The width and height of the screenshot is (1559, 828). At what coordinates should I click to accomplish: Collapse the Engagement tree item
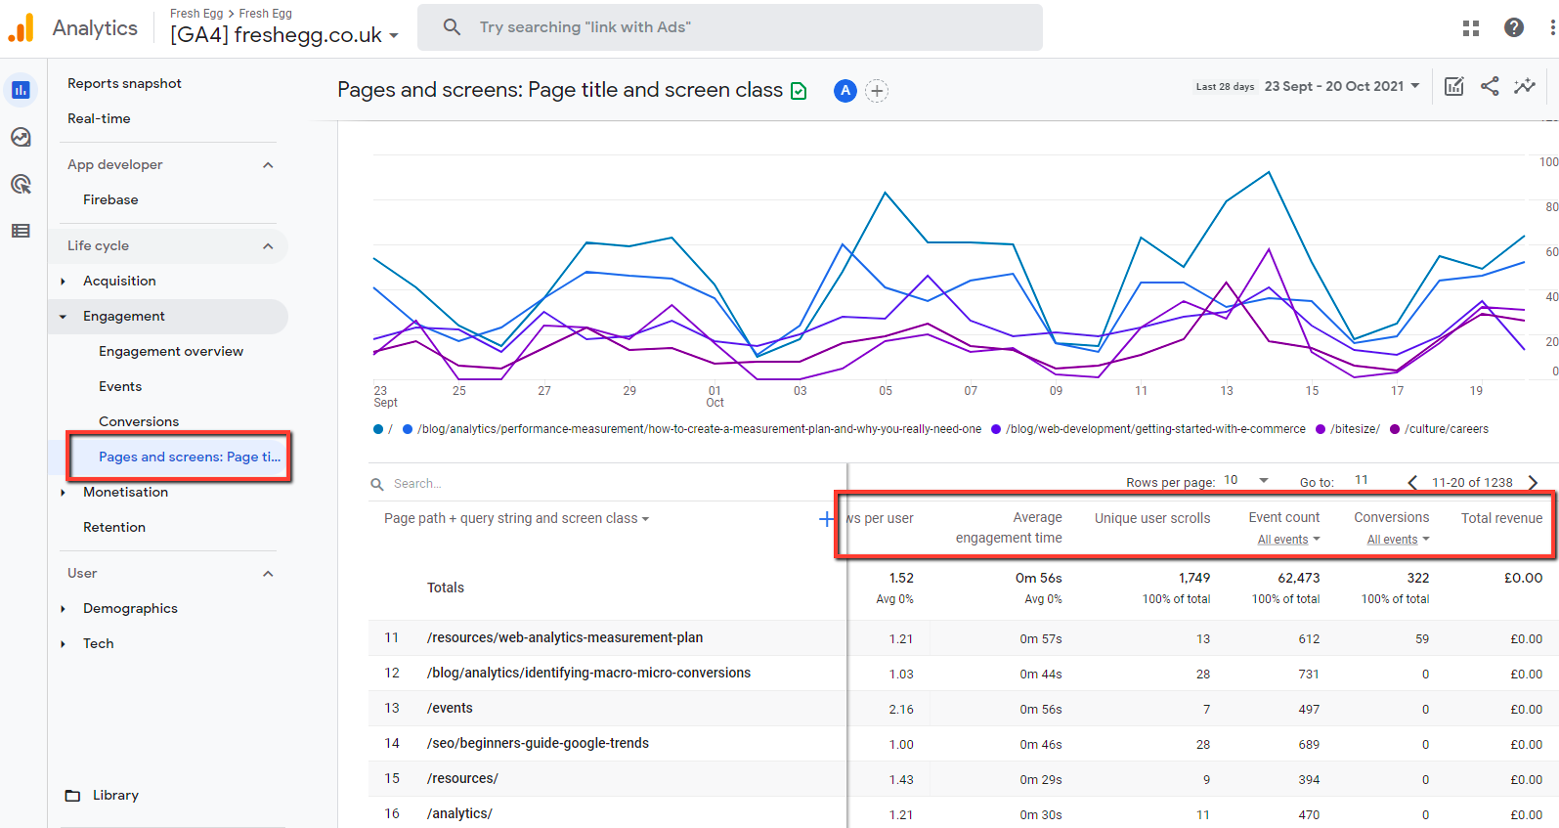point(63,317)
